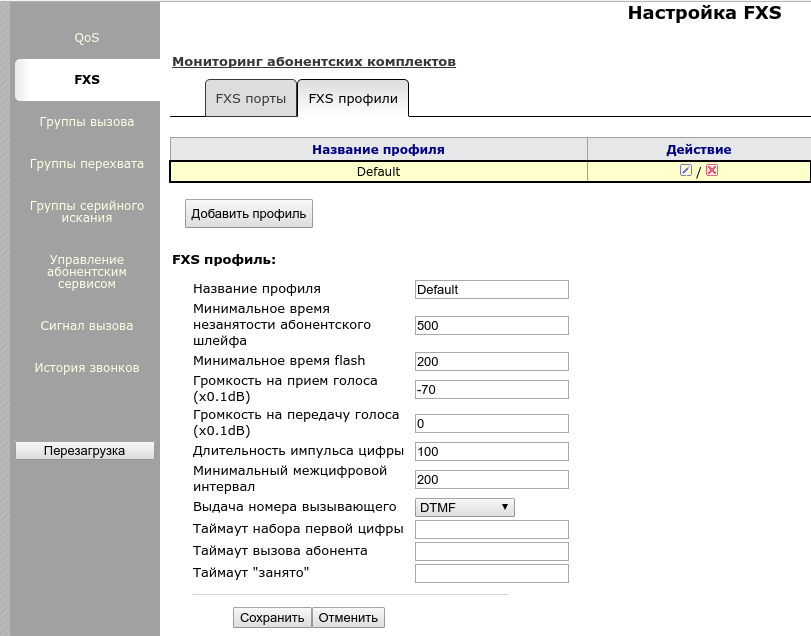
Task: Select the Default cell in profile table
Action: (x=379, y=172)
